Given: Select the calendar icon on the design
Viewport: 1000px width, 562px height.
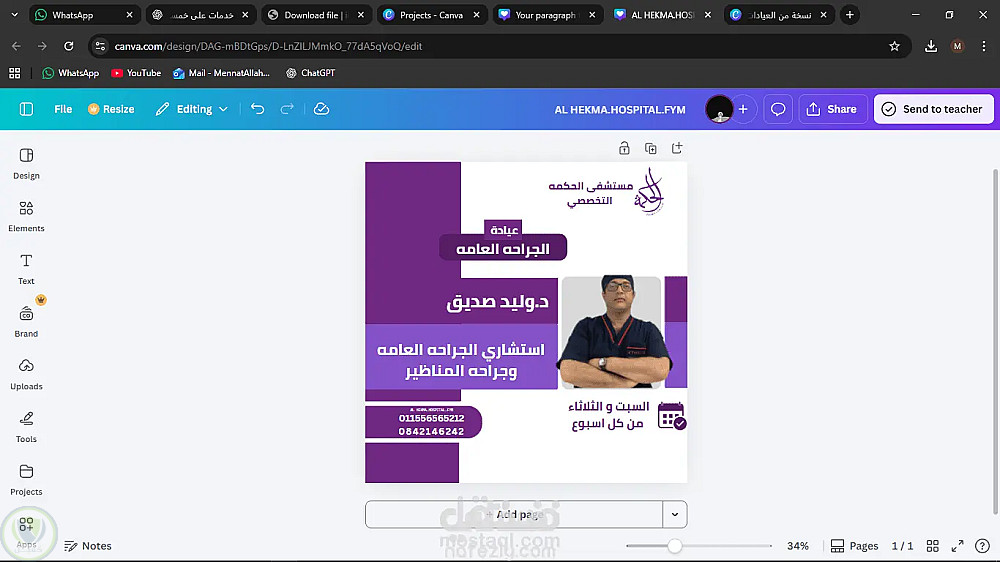Looking at the screenshot, I should [x=672, y=416].
